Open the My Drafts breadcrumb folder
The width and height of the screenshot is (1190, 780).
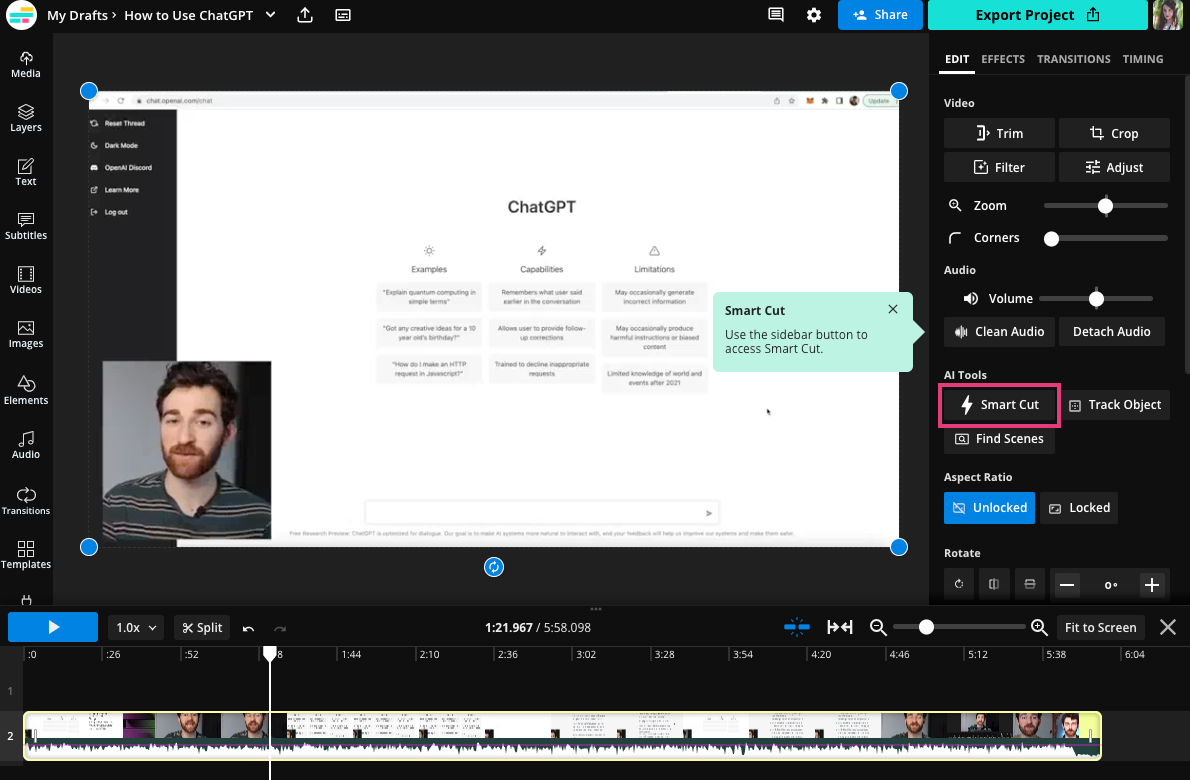(x=79, y=15)
